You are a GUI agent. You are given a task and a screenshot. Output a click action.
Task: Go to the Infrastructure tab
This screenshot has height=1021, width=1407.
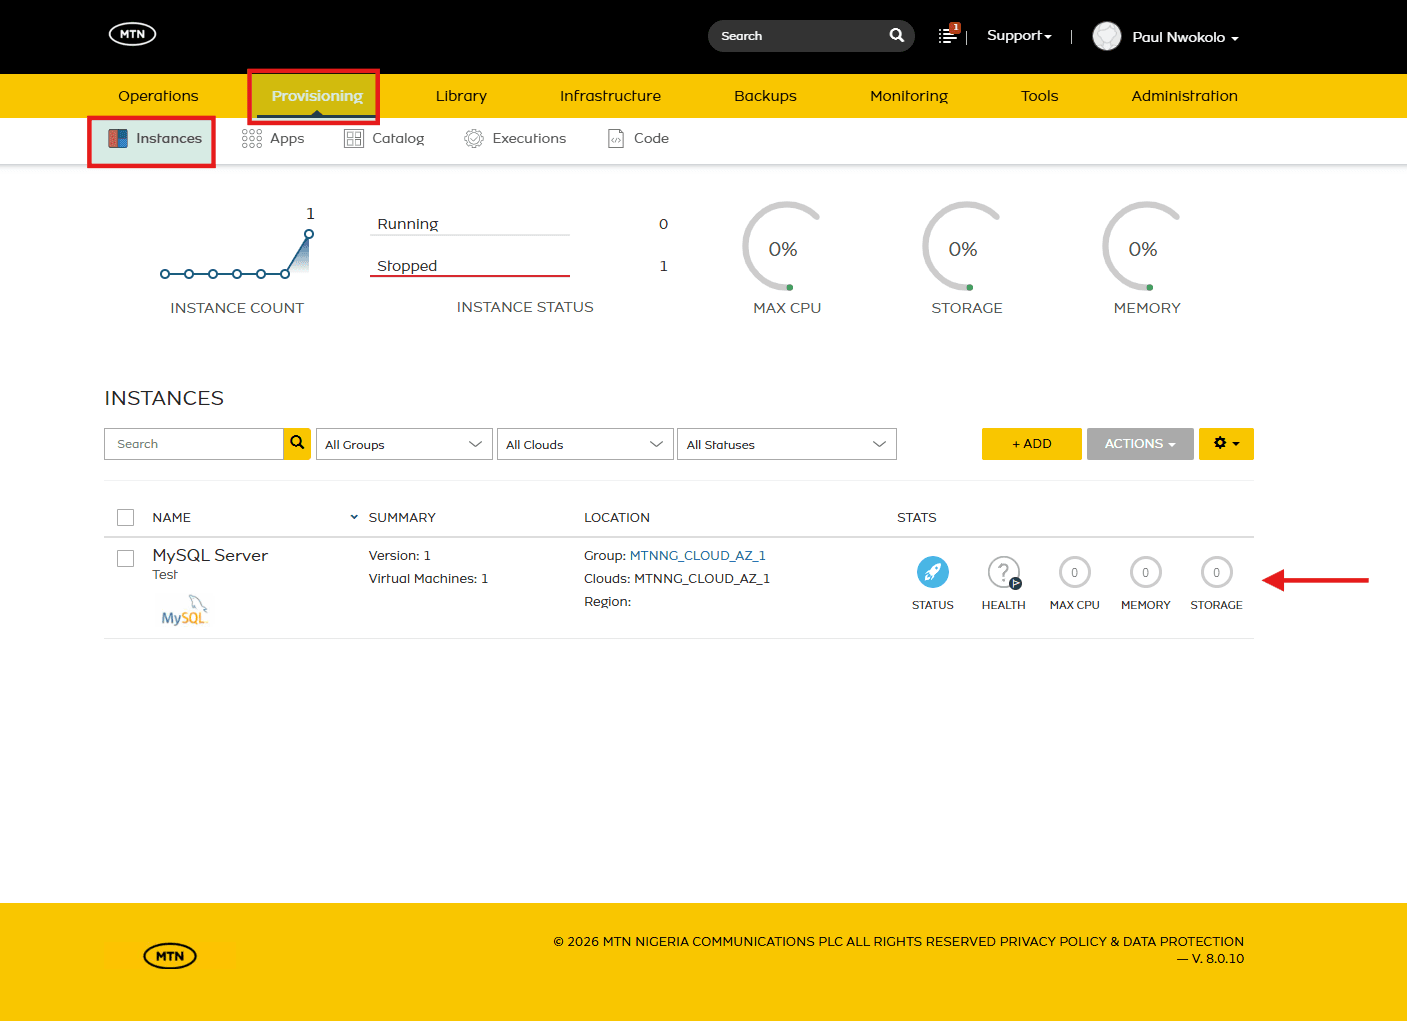[x=610, y=96]
